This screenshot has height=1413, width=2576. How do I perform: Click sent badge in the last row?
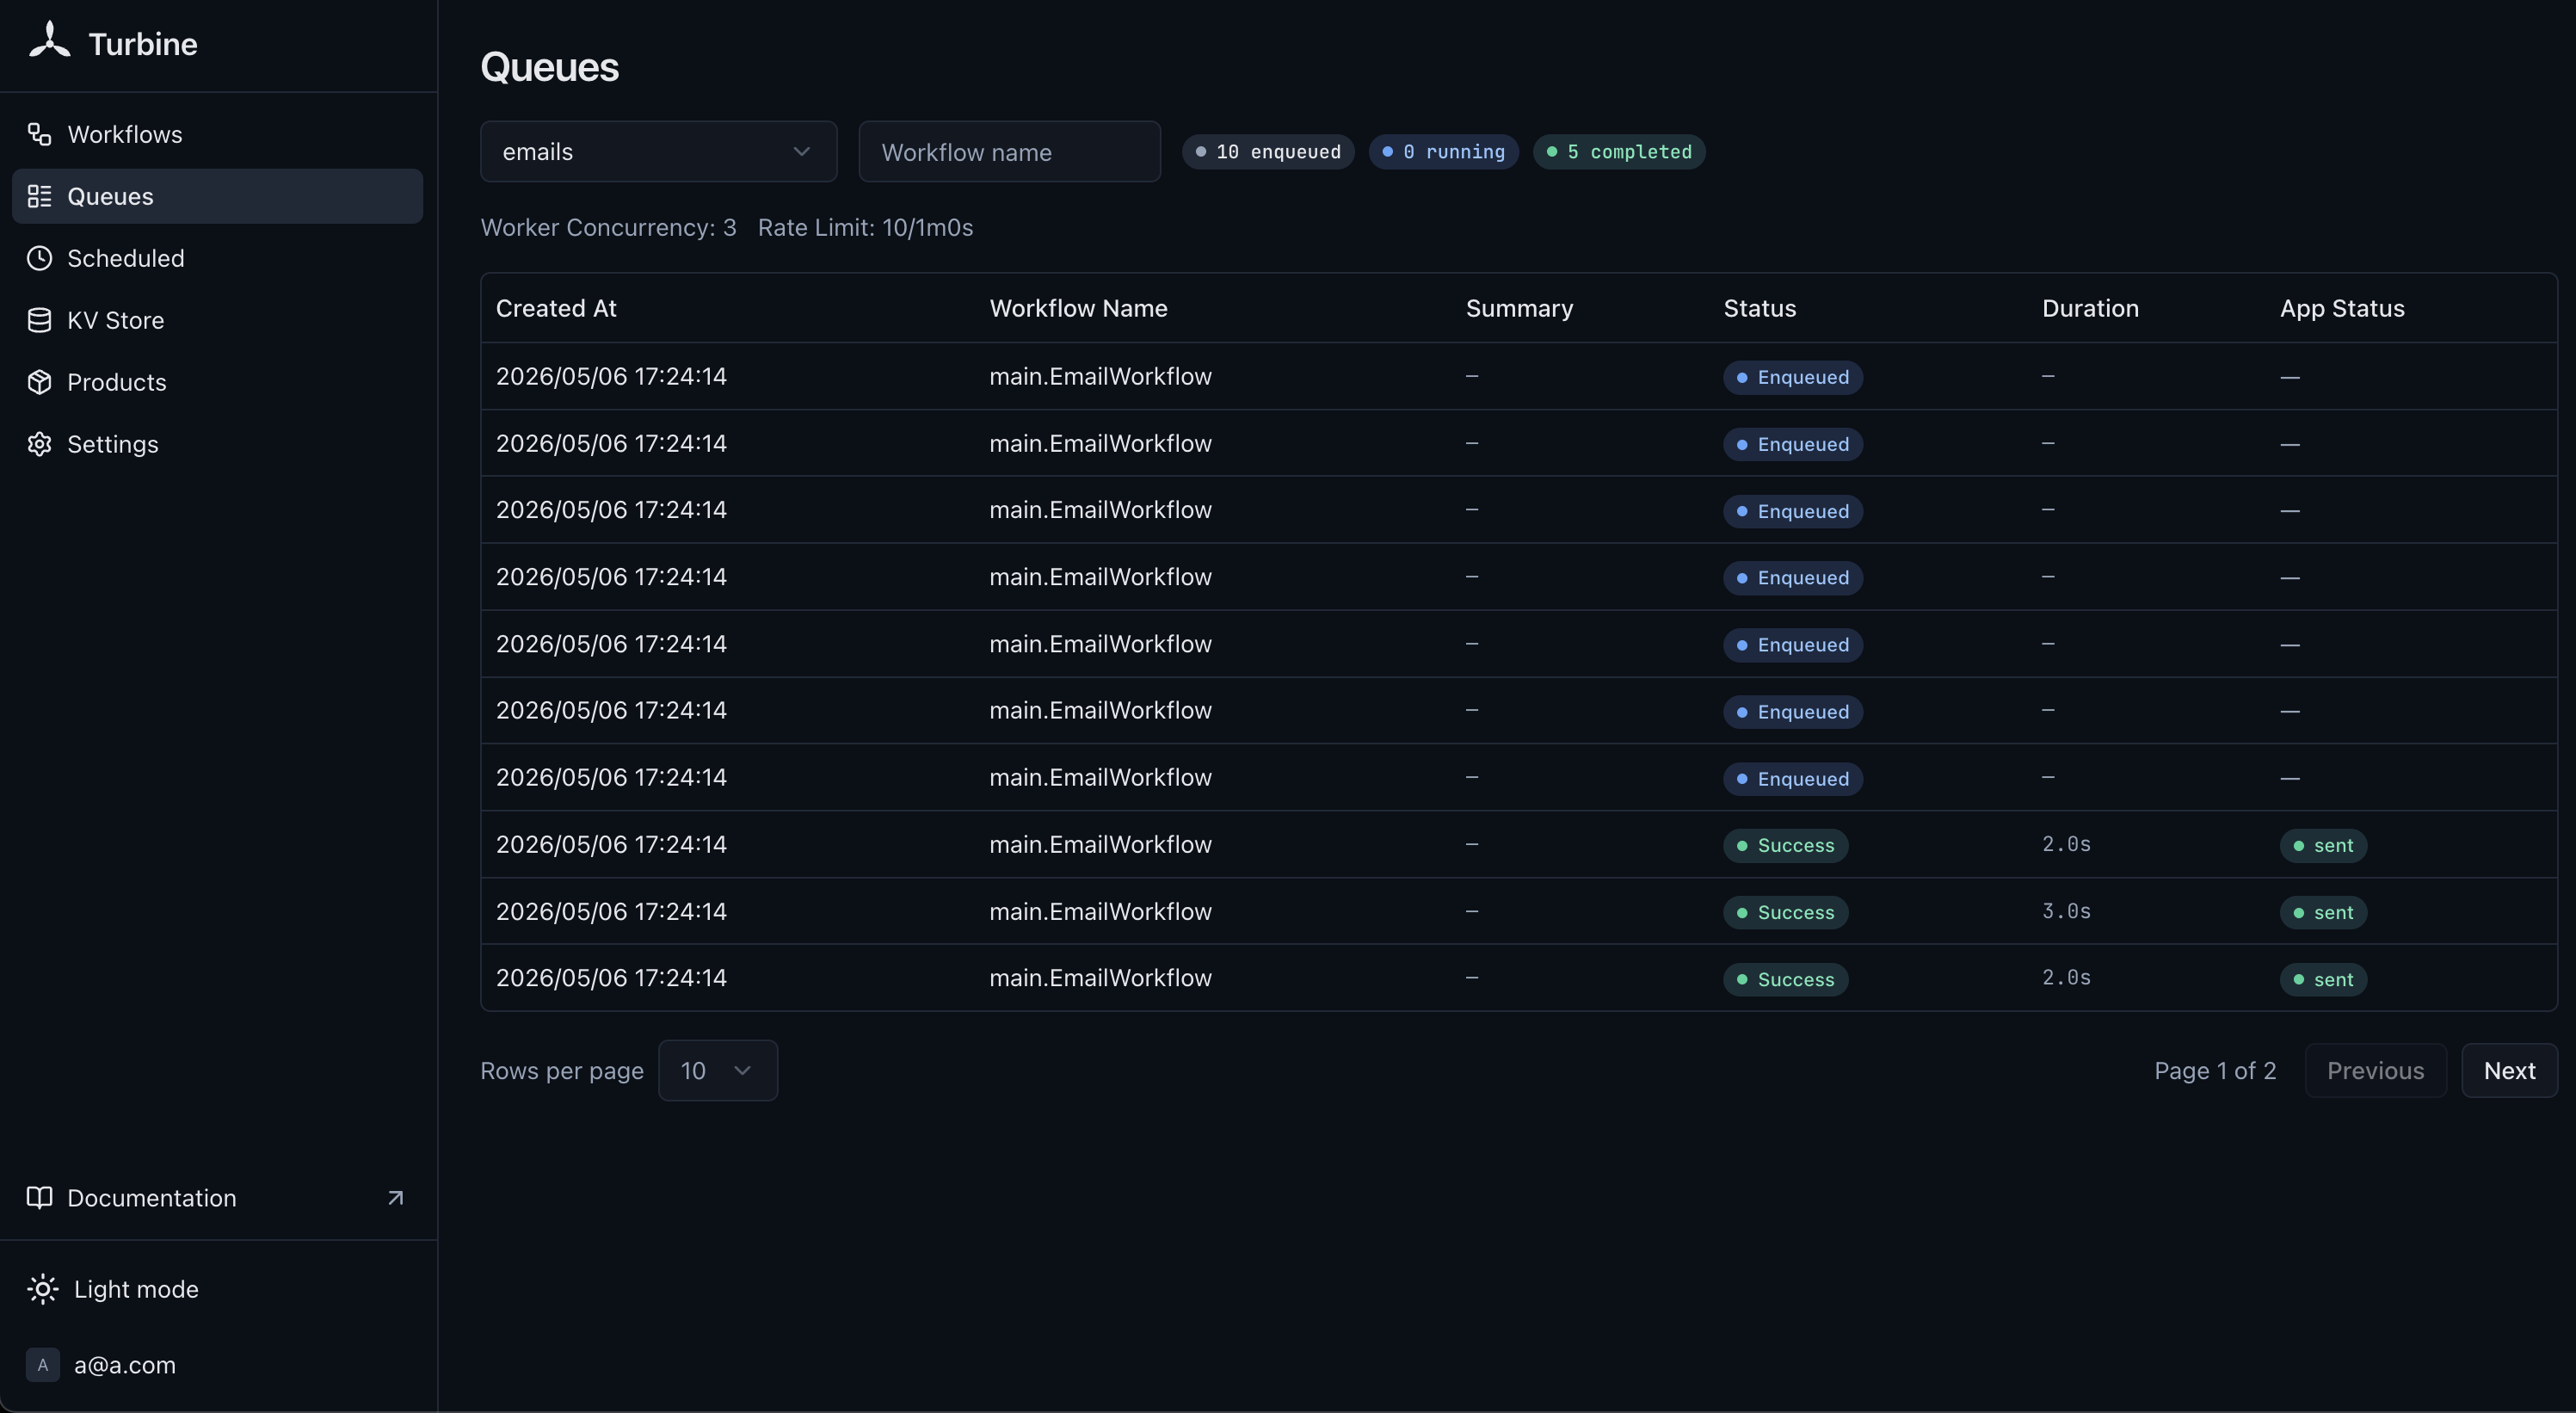point(2323,980)
